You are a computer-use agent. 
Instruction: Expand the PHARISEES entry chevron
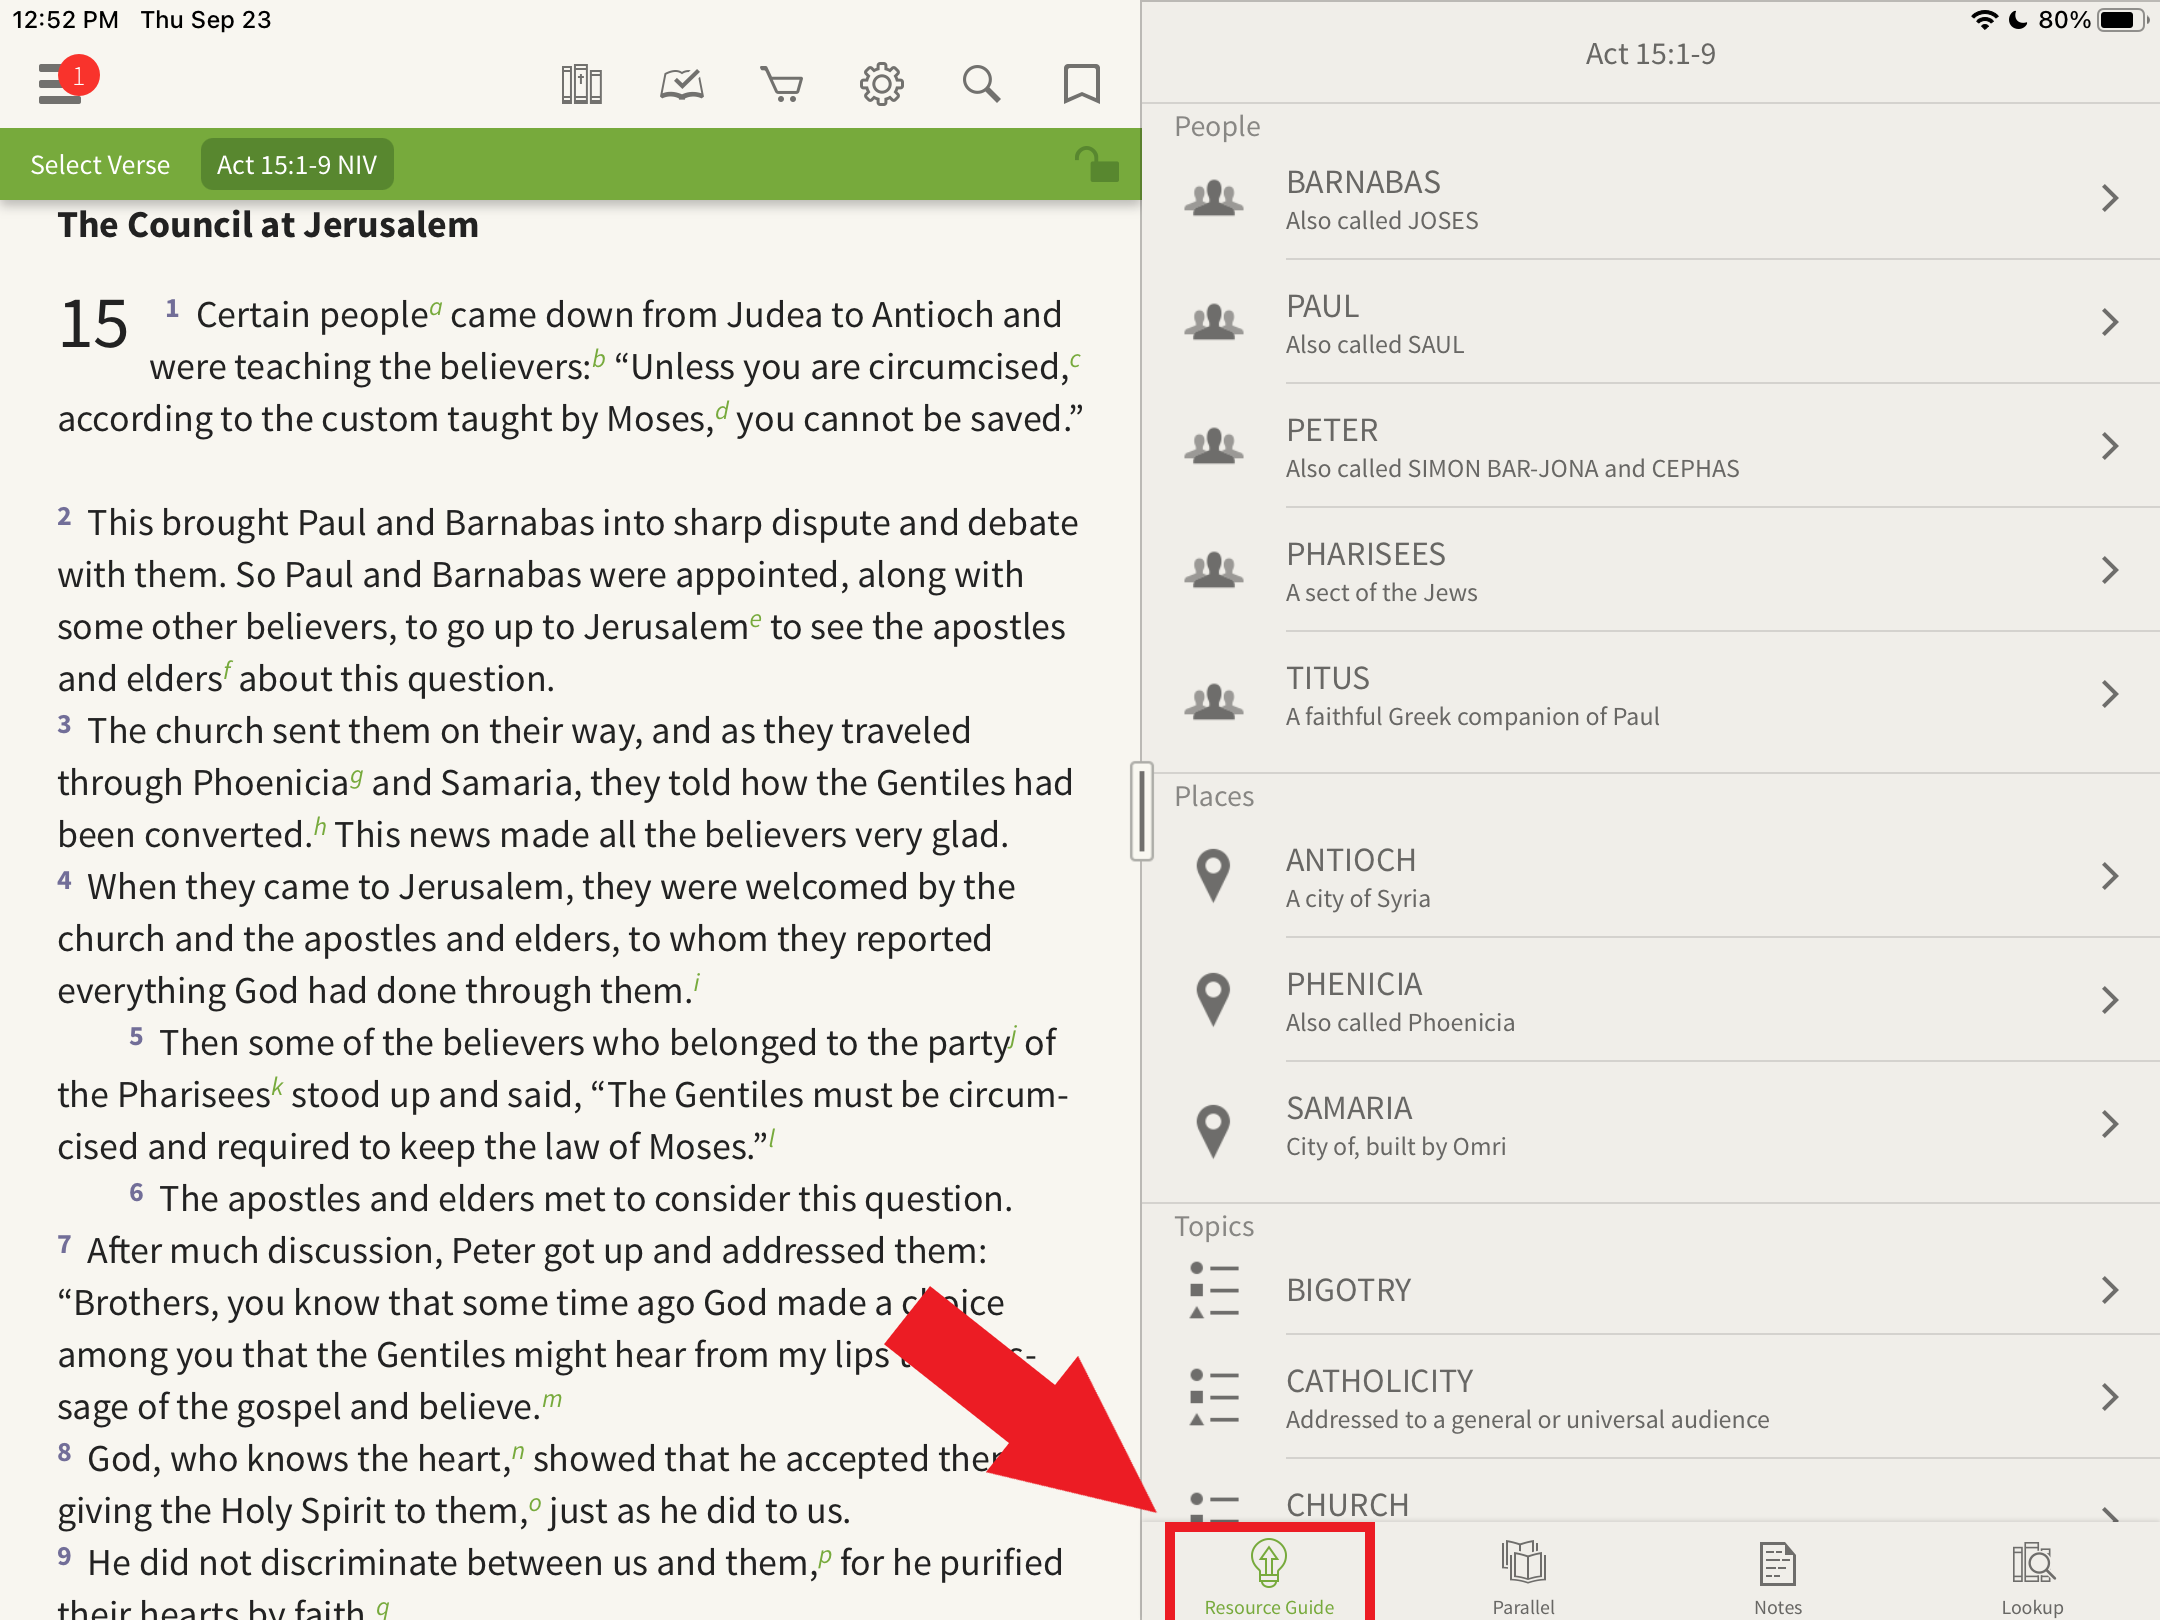click(2110, 570)
